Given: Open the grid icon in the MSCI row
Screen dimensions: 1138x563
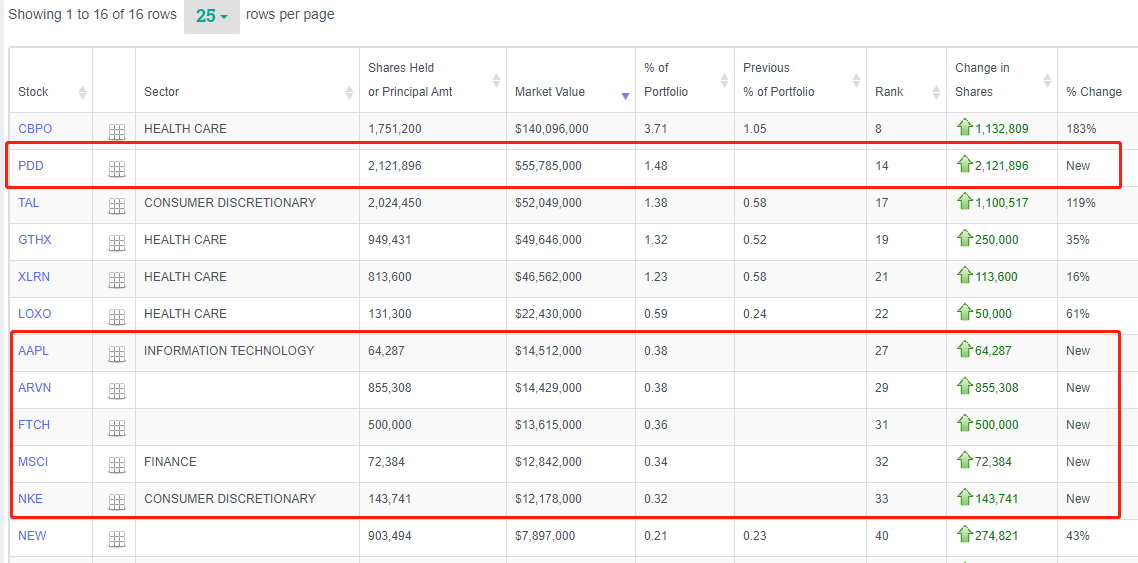Looking at the screenshot, I should [x=117, y=465].
